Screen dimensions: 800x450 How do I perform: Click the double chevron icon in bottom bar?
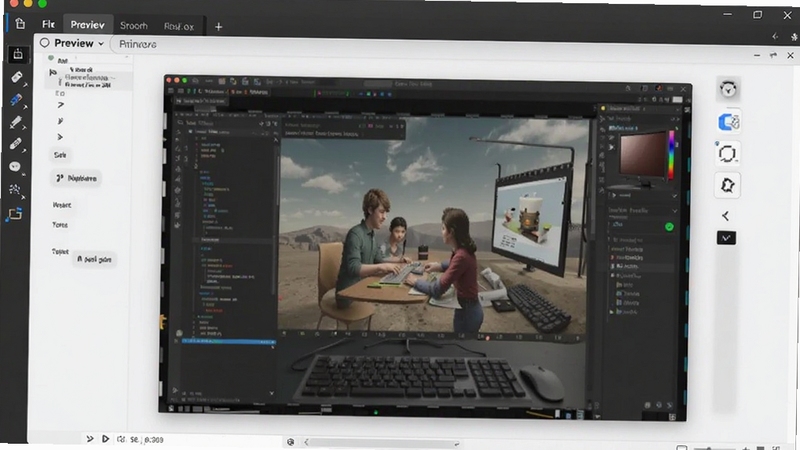point(90,439)
